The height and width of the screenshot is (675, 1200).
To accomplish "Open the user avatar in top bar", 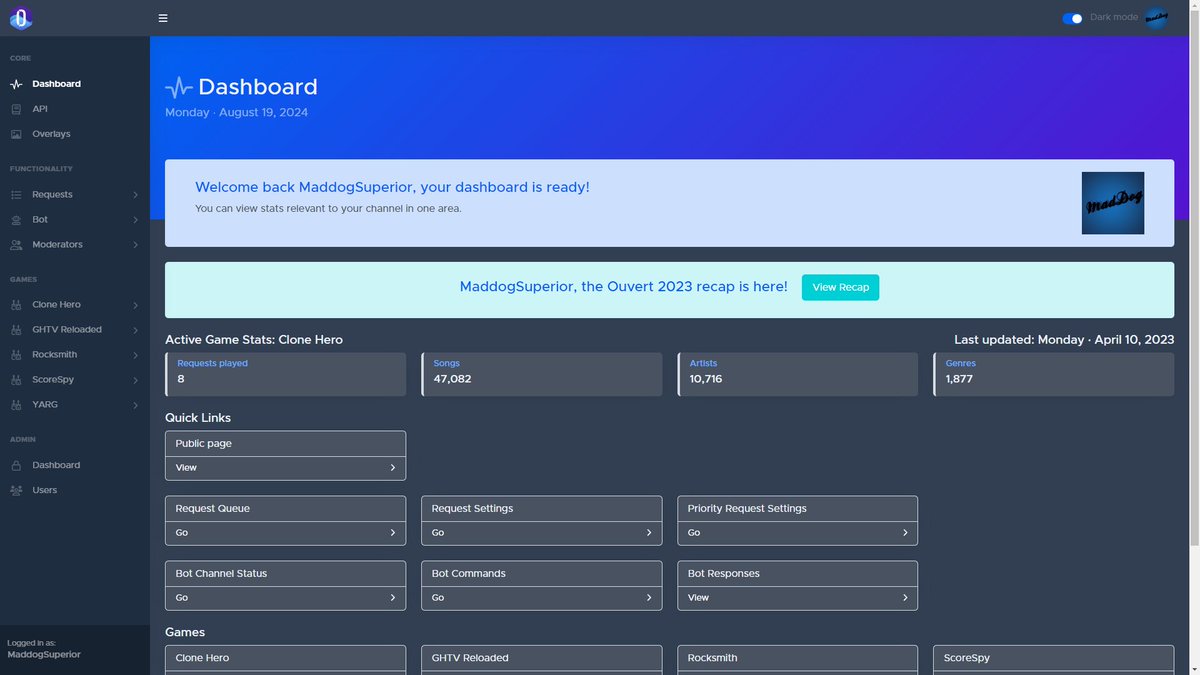I will pos(1156,18).
